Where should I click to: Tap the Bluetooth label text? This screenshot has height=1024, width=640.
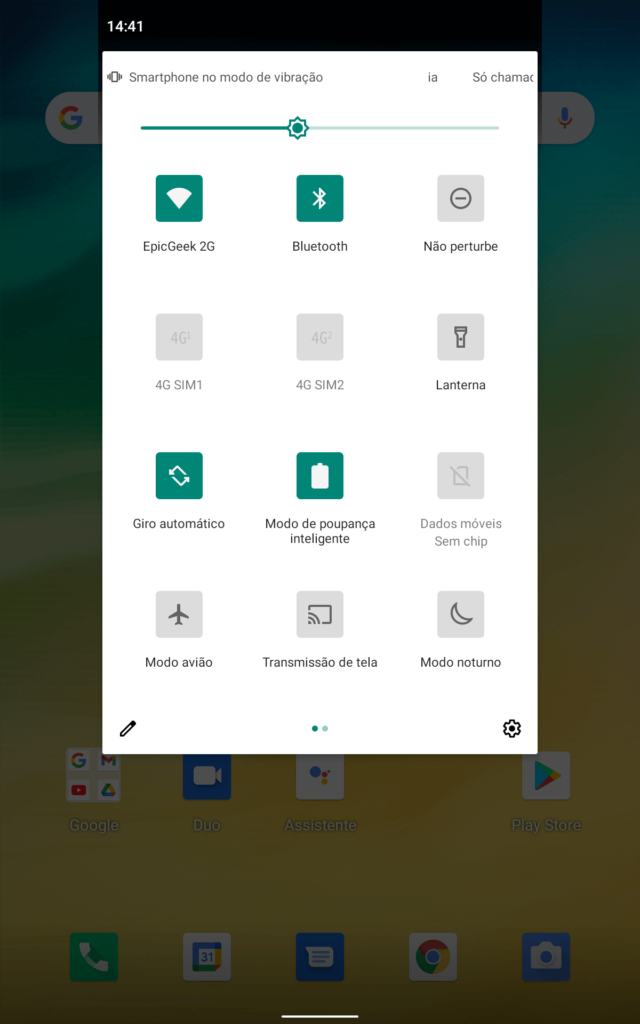pyautogui.click(x=320, y=246)
